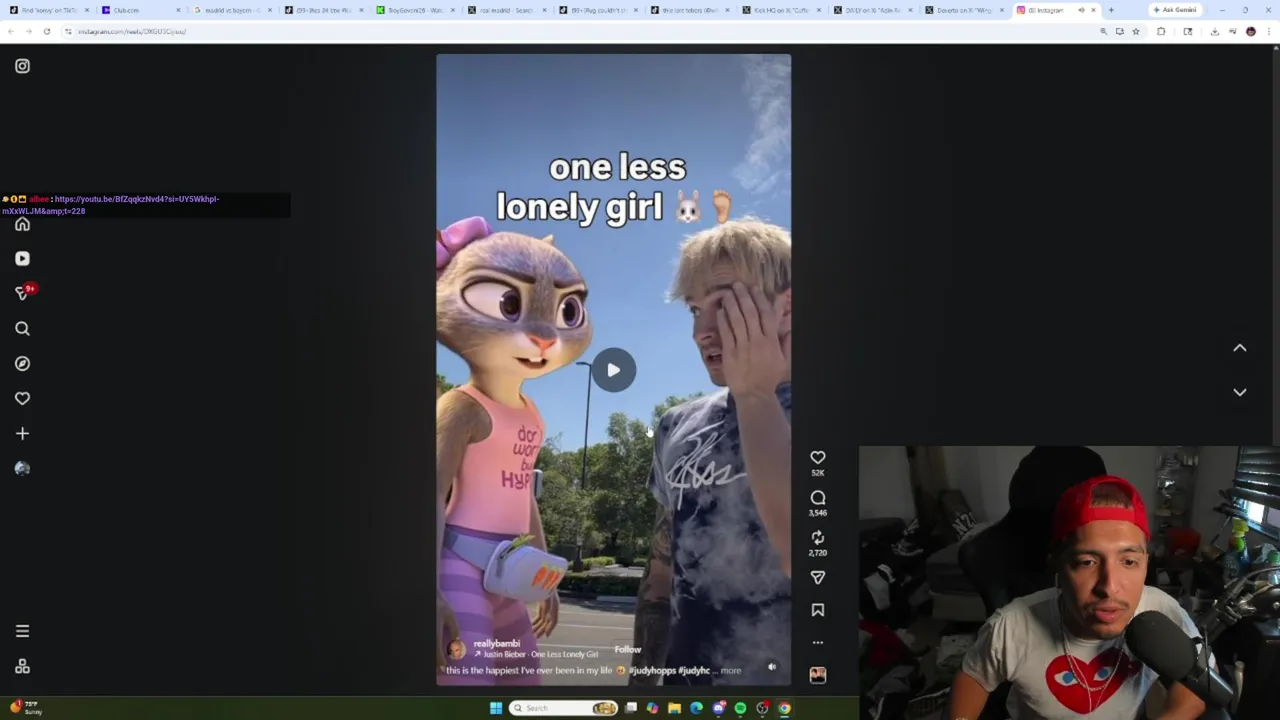This screenshot has width=1280, height=720.
Task: Open the Chrome three-dot menu
Action: coord(1267,31)
